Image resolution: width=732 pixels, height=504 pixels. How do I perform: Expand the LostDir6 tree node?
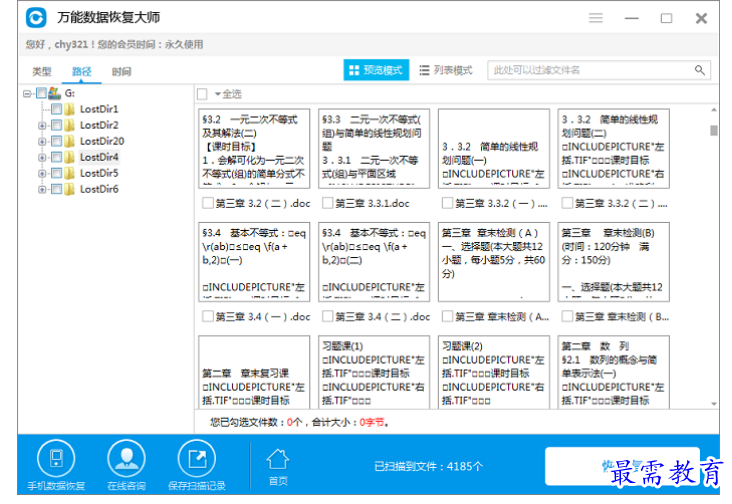click(42, 189)
